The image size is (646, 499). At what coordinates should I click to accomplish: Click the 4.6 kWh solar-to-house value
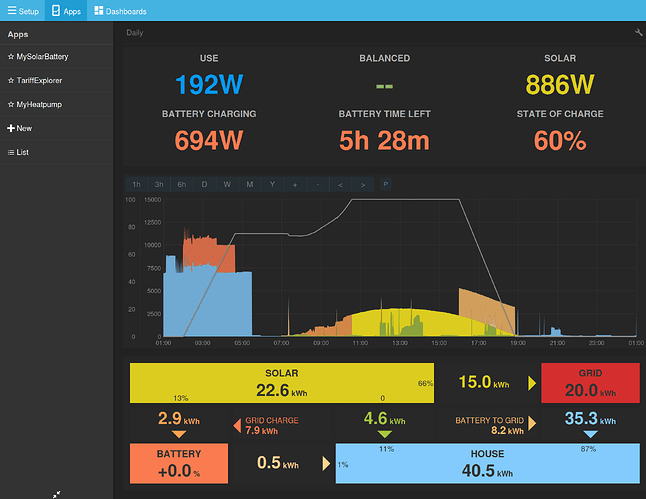point(384,419)
